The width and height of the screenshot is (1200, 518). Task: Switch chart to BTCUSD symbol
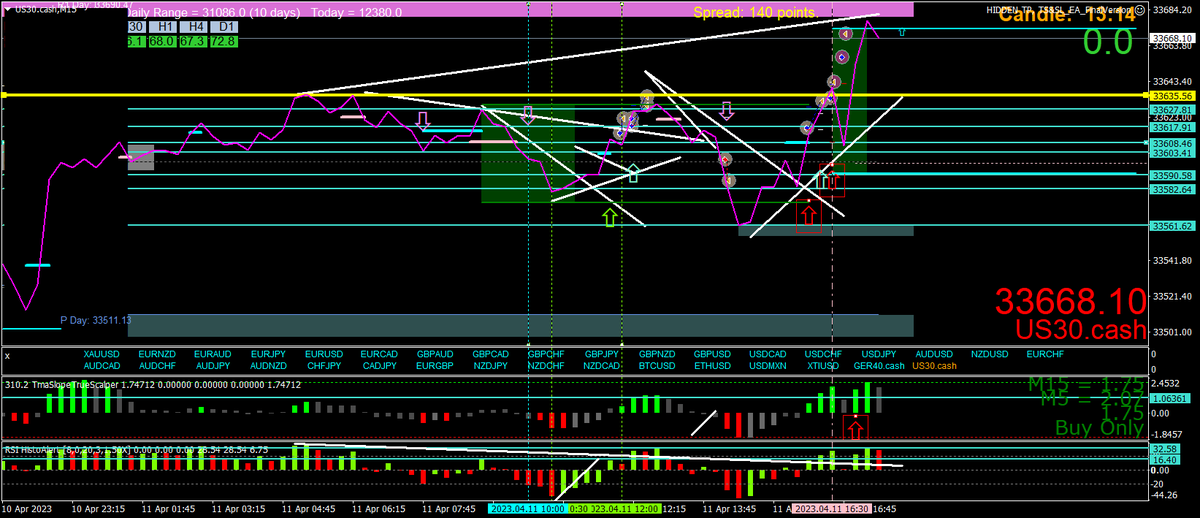click(x=657, y=366)
